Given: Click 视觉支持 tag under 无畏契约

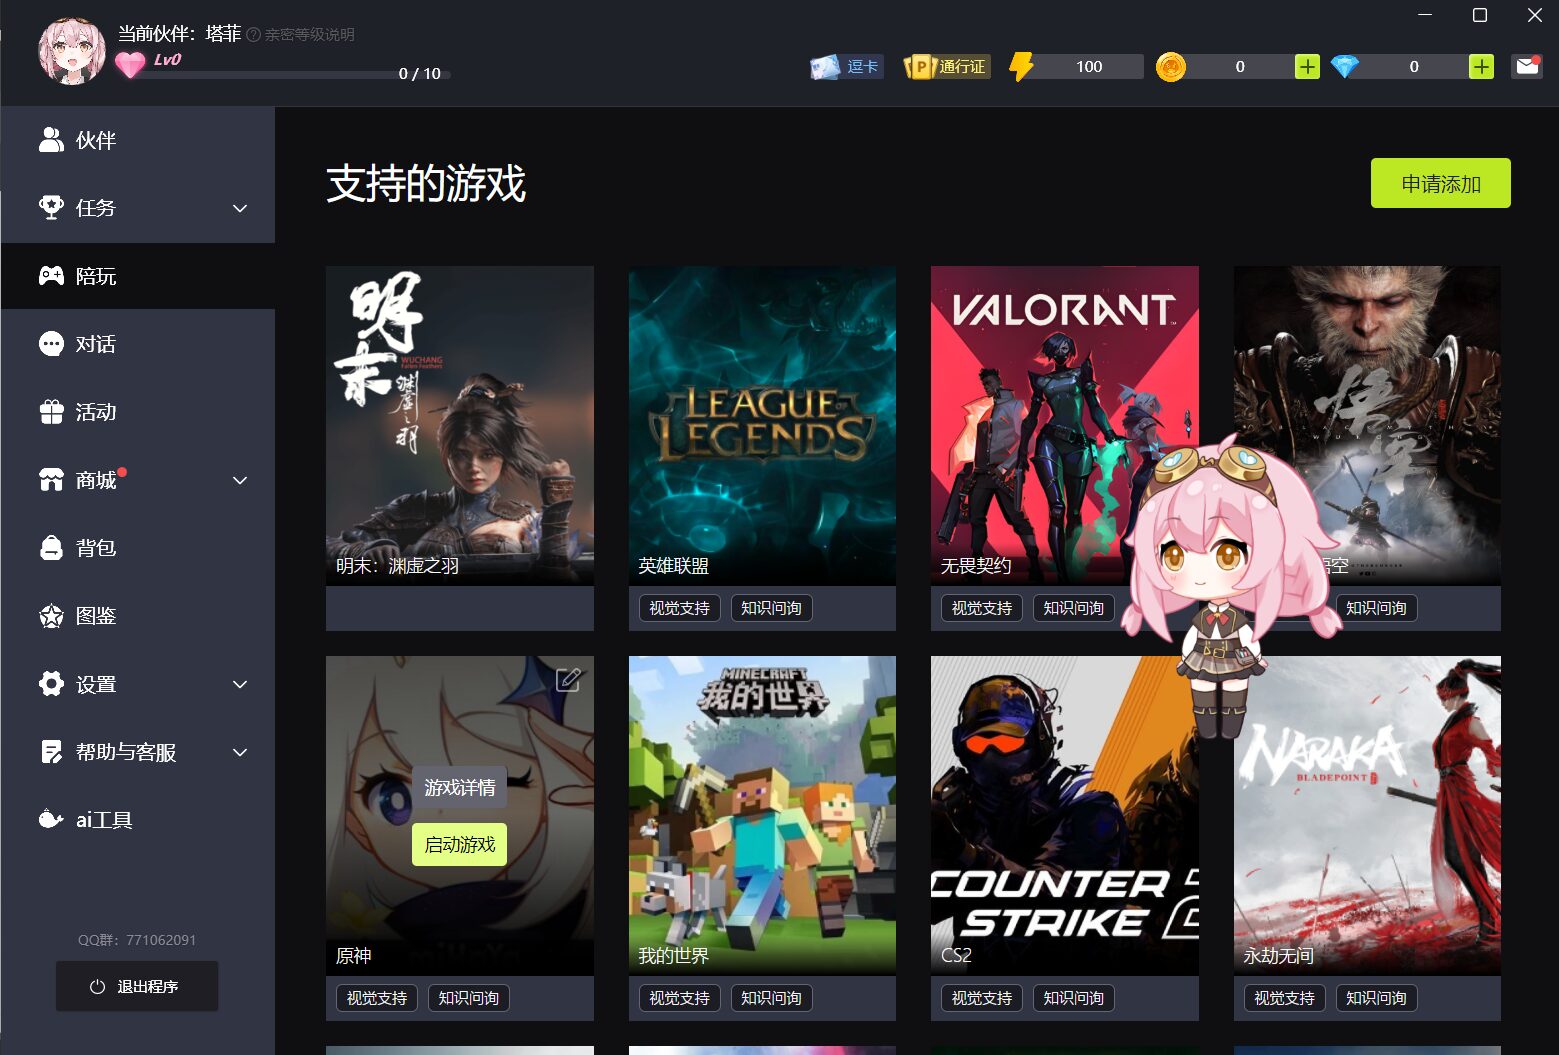Looking at the screenshot, I should pyautogui.click(x=982, y=608).
